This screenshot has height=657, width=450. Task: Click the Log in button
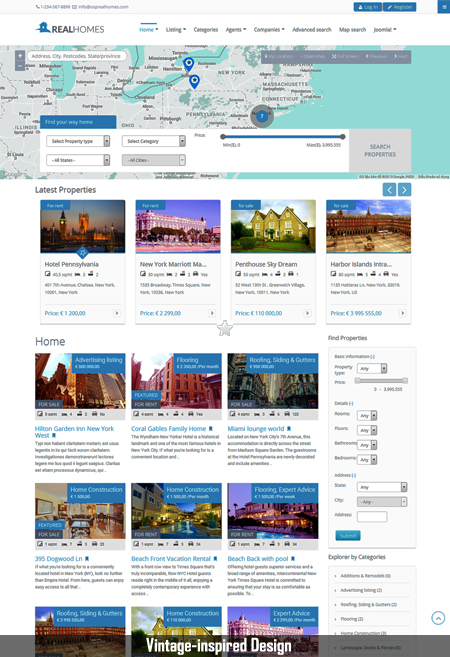pyautogui.click(x=367, y=7)
